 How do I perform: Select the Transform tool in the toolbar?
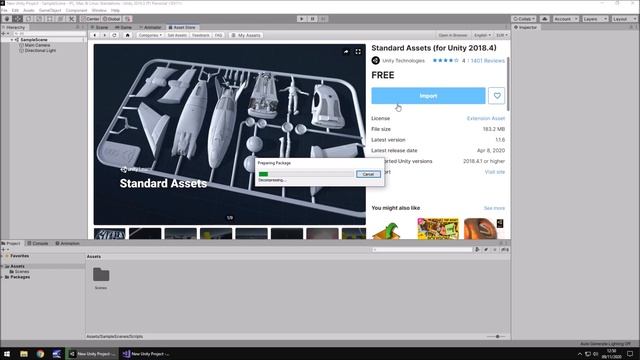coord(60,19)
